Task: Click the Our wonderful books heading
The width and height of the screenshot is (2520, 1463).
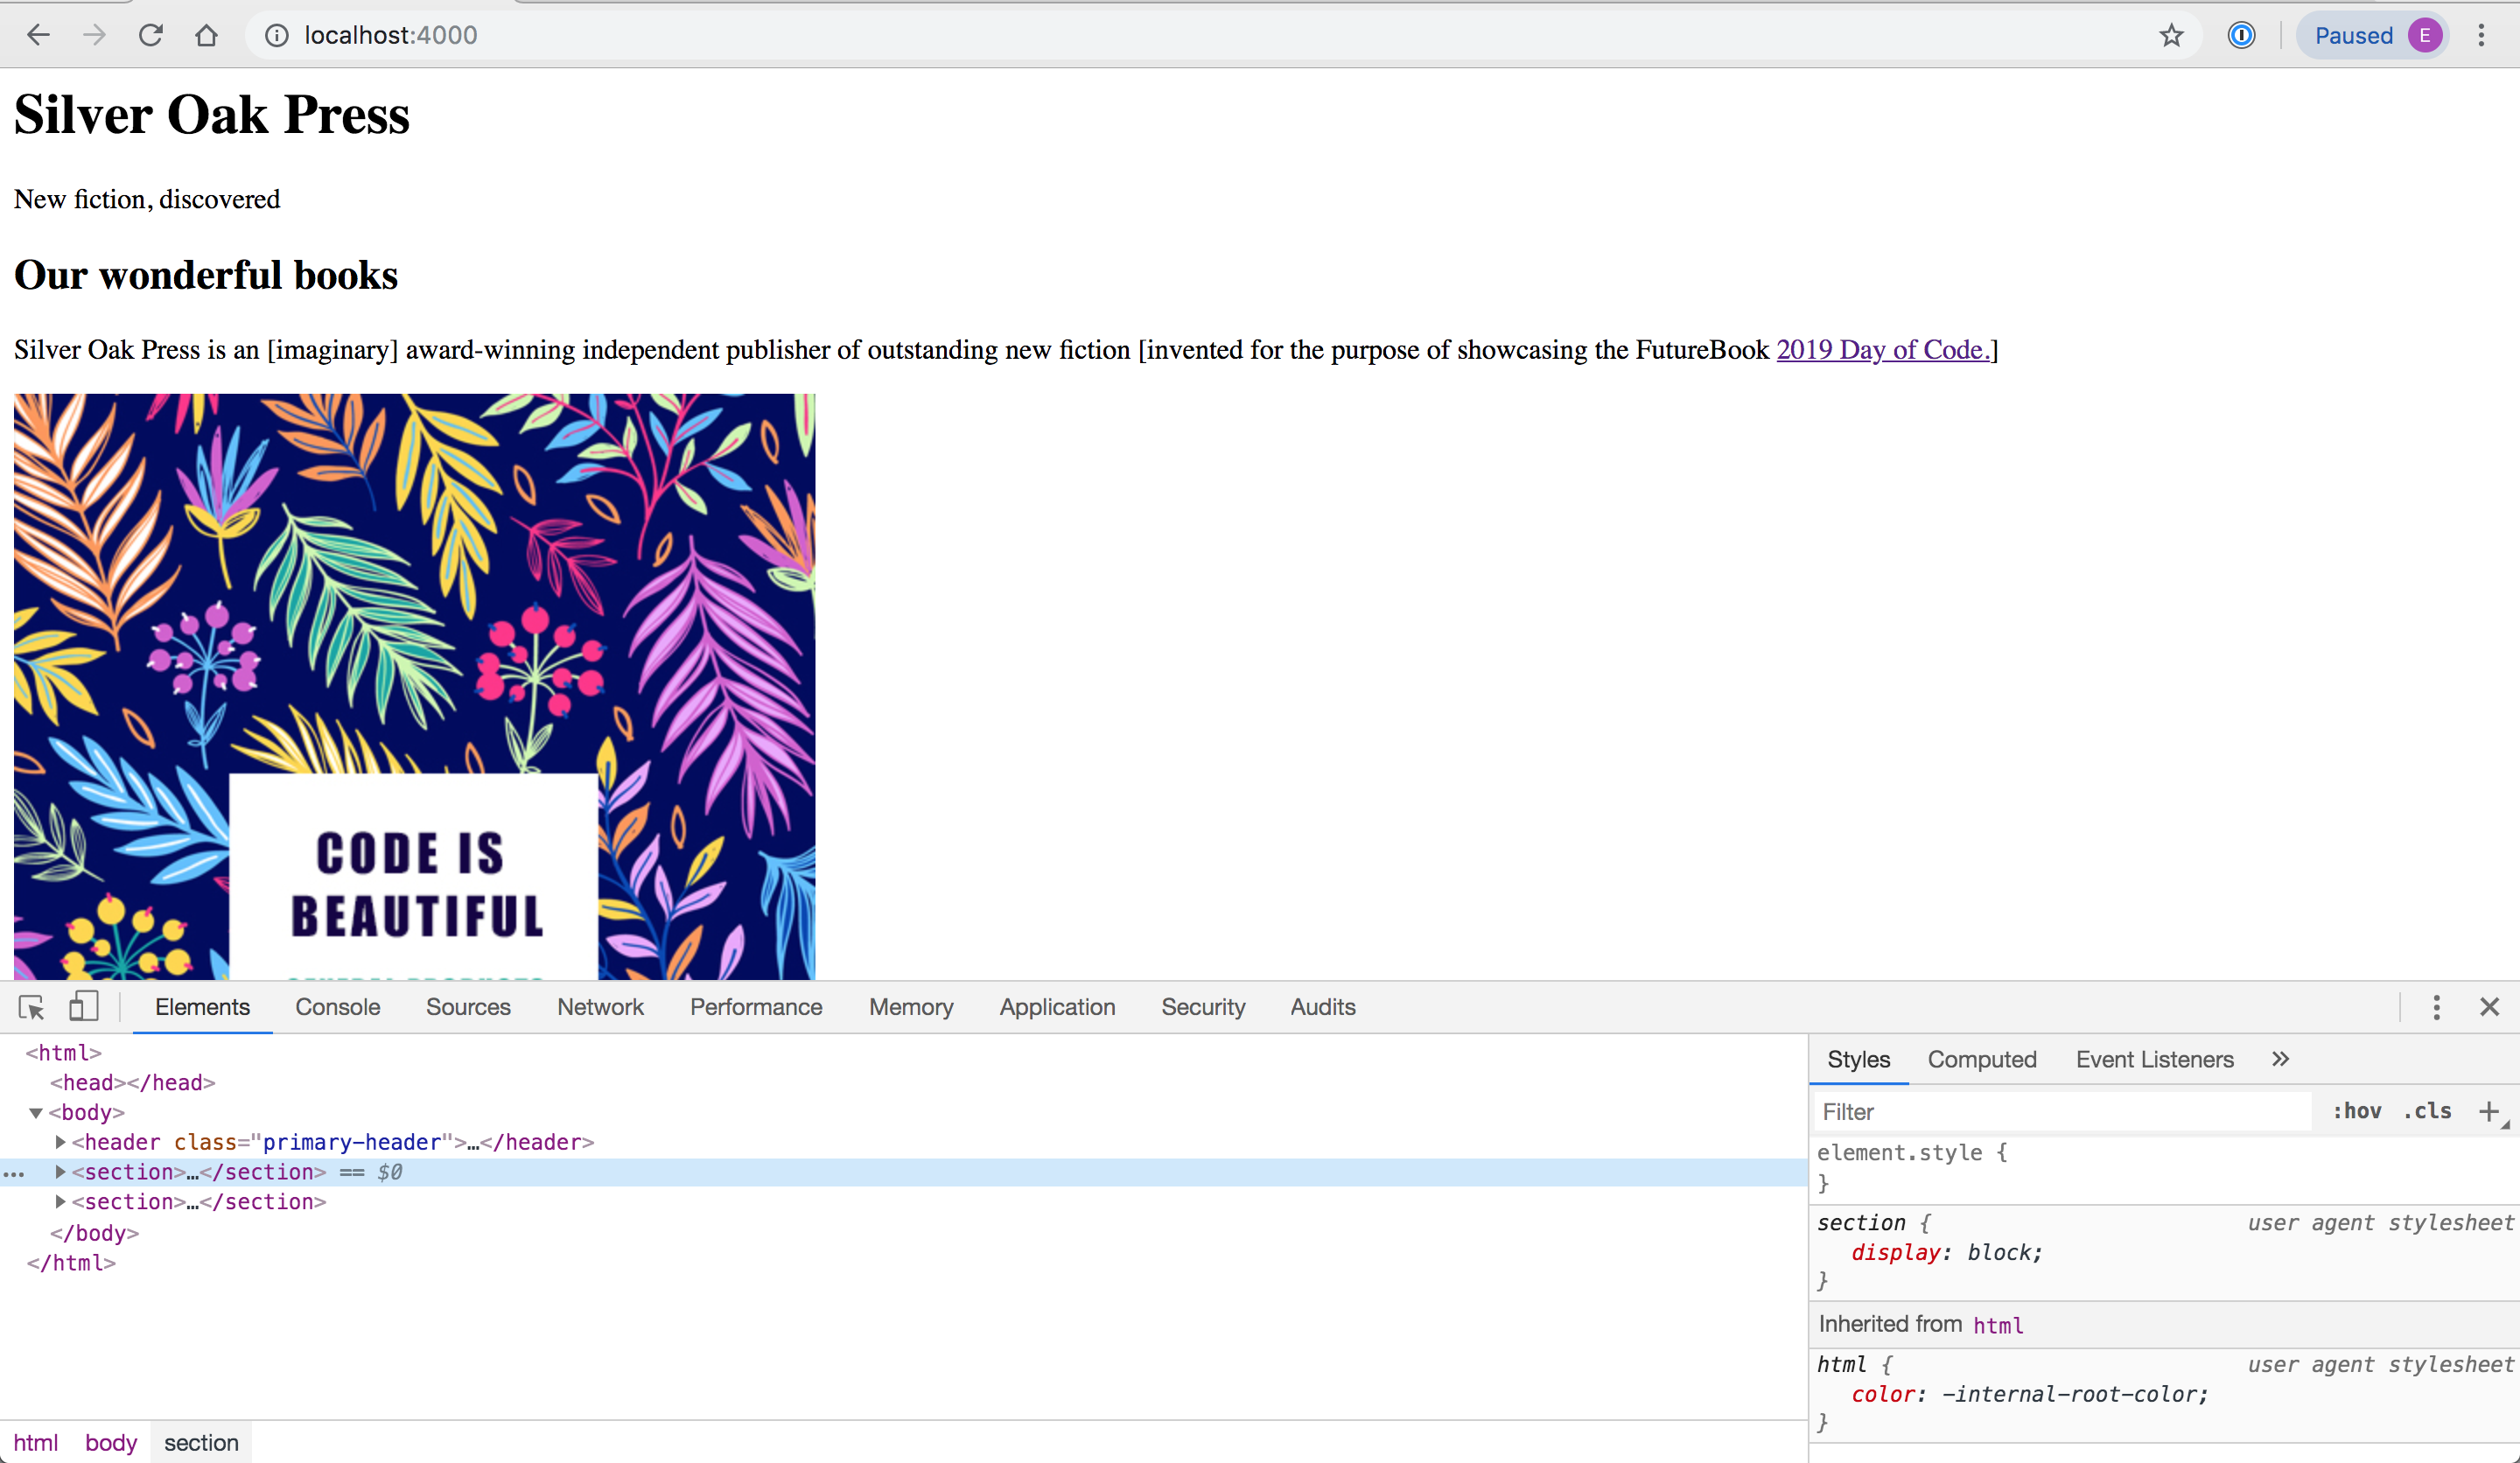Action: 206,275
